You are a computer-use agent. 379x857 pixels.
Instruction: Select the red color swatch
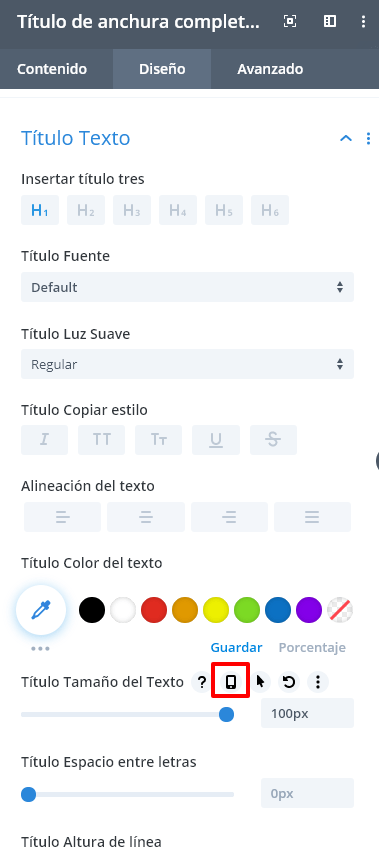[x=154, y=610]
